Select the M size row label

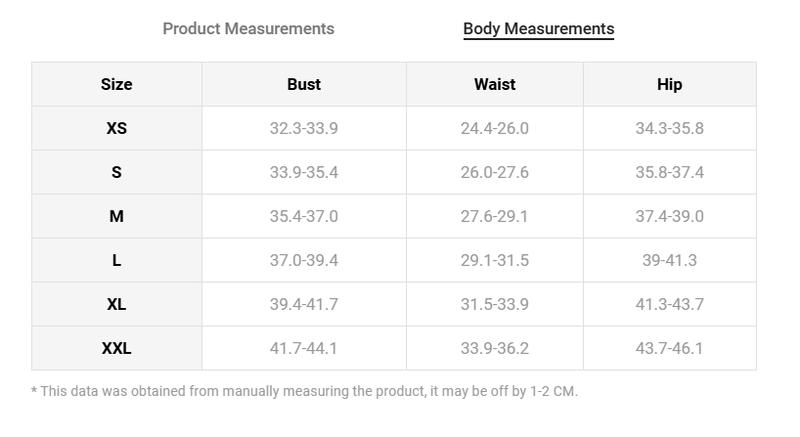pyautogui.click(x=116, y=216)
